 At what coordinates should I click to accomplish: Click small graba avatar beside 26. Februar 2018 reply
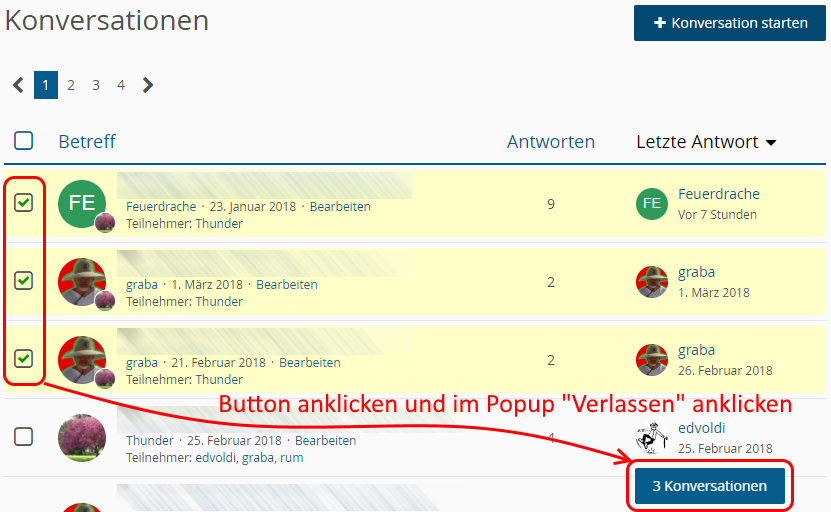(x=652, y=359)
